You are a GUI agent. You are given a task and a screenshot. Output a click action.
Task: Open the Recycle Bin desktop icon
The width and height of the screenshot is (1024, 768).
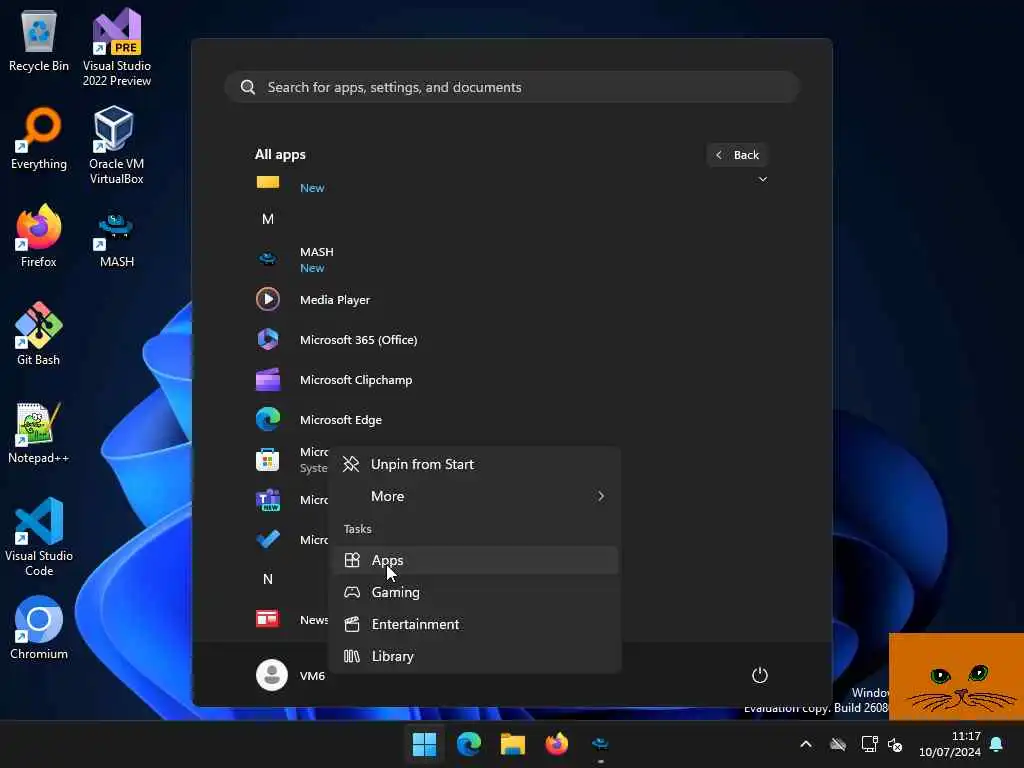[x=39, y=40]
